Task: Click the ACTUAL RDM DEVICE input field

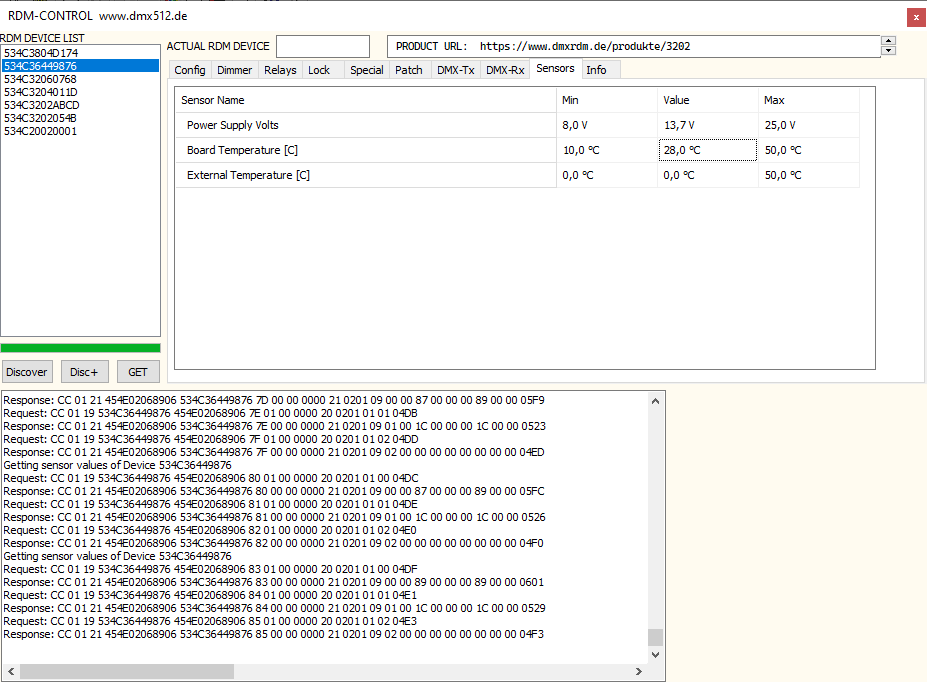Action: (x=322, y=47)
